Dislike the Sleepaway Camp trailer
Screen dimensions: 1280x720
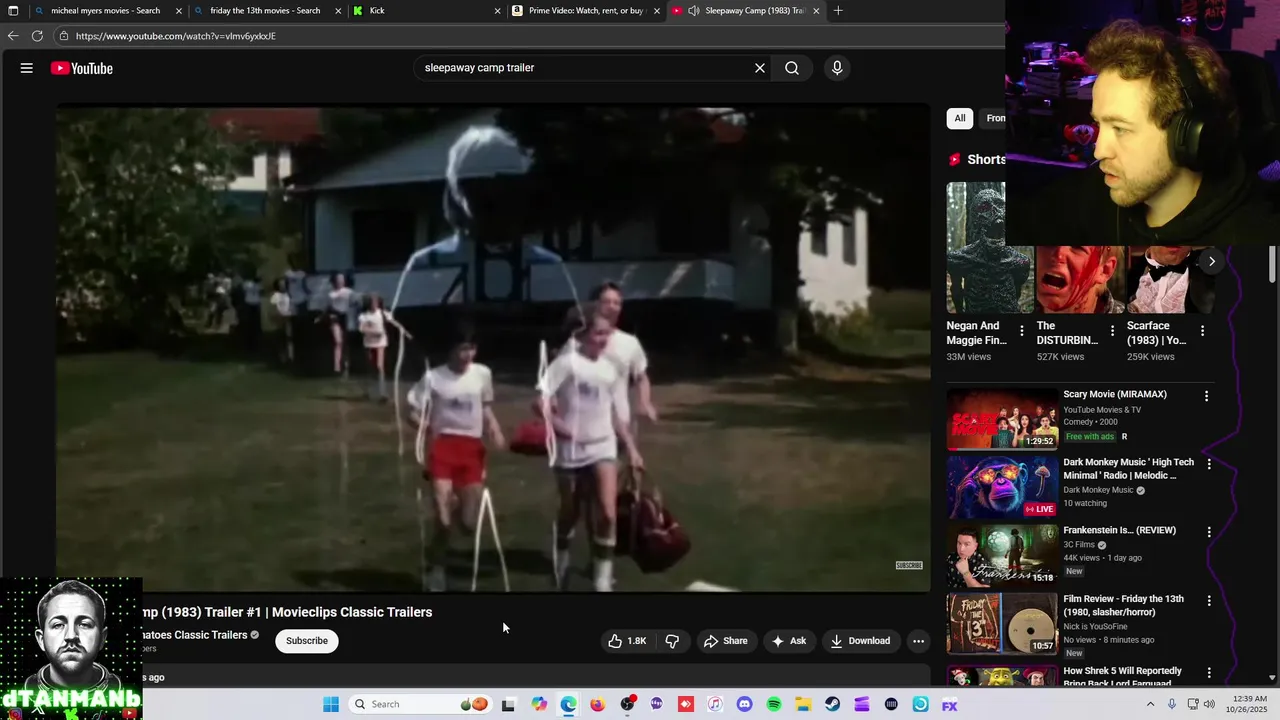click(672, 641)
